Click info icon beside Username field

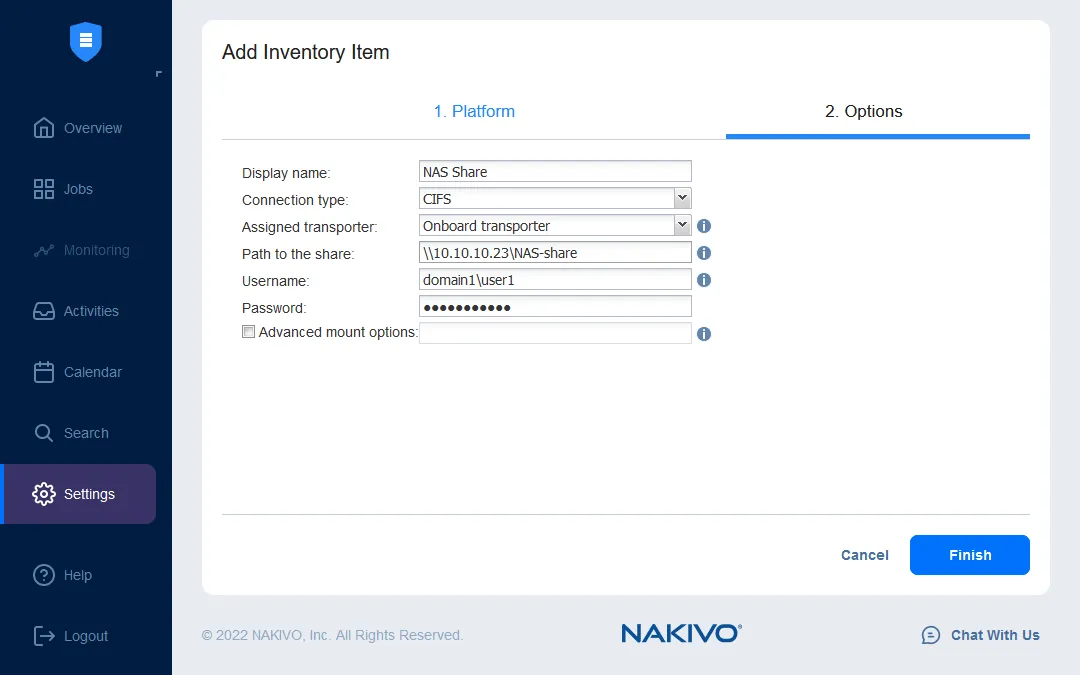click(704, 280)
